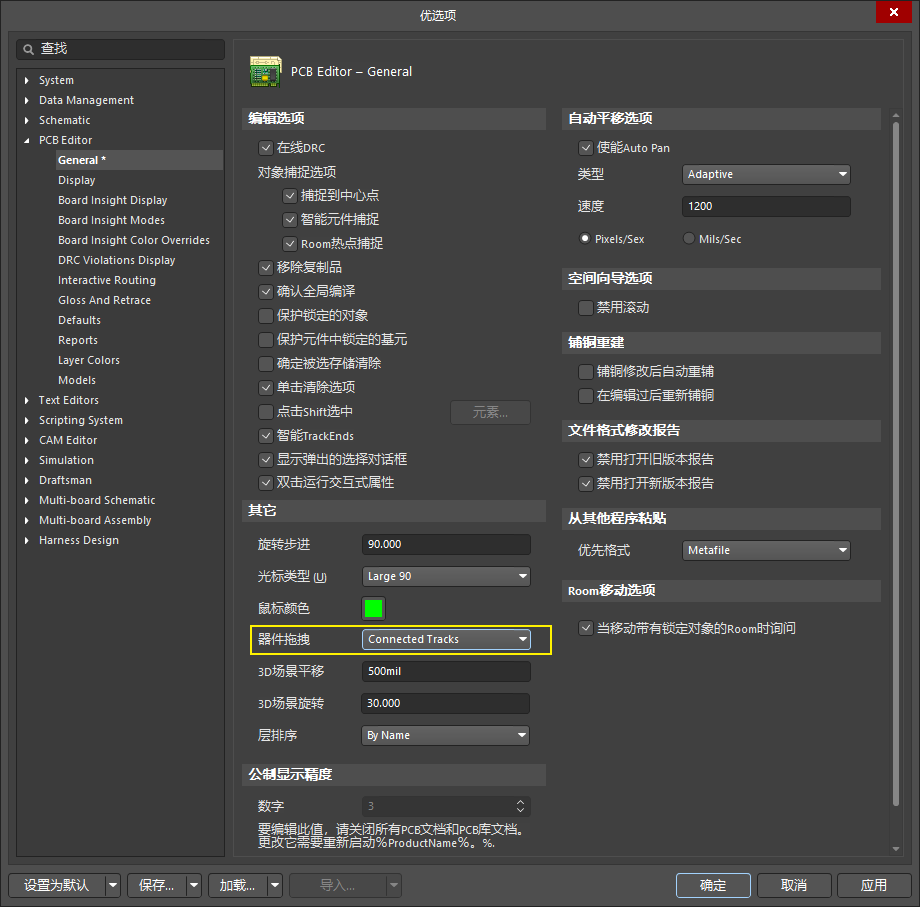
Task: Select the Mils/Sec radio button
Action: (x=689, y=239)
